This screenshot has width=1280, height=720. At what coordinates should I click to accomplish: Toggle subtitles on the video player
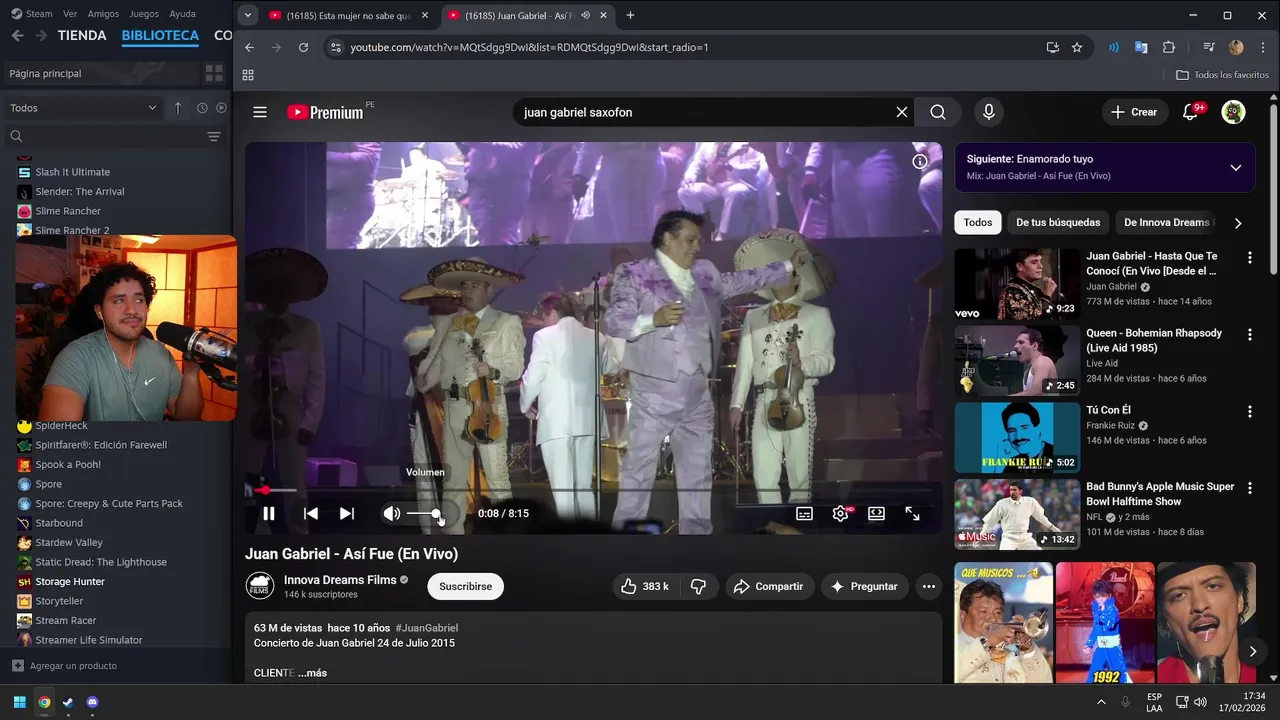[x=804, y=513]
